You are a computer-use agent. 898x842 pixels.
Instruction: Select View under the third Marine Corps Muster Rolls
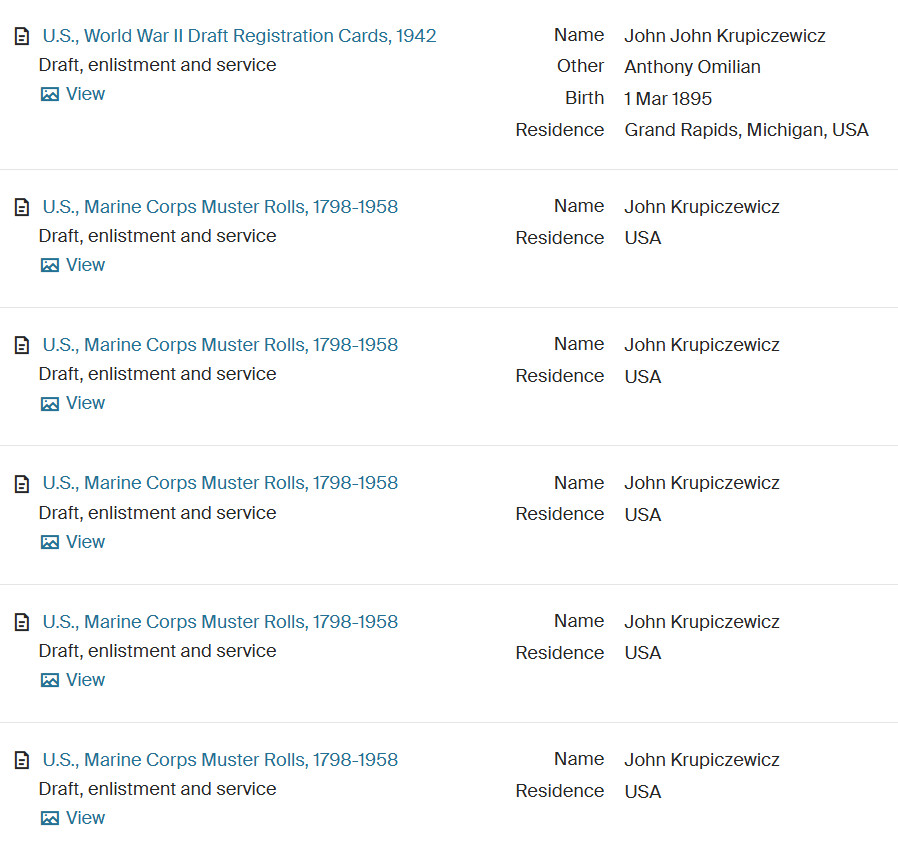click(x=85, y=542)
